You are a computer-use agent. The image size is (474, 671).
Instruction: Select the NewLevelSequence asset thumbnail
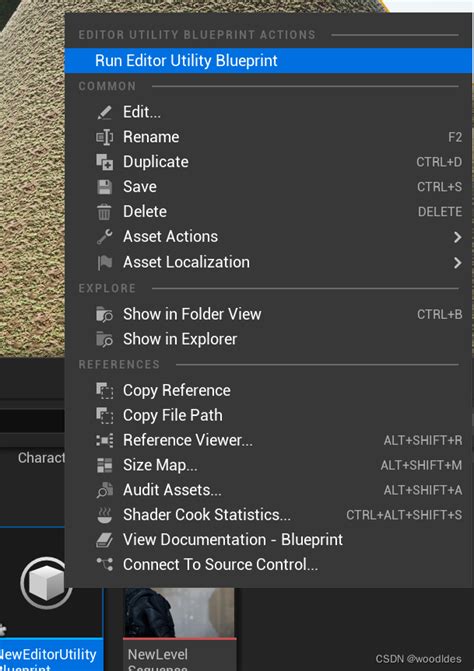[x=179, y=629]
